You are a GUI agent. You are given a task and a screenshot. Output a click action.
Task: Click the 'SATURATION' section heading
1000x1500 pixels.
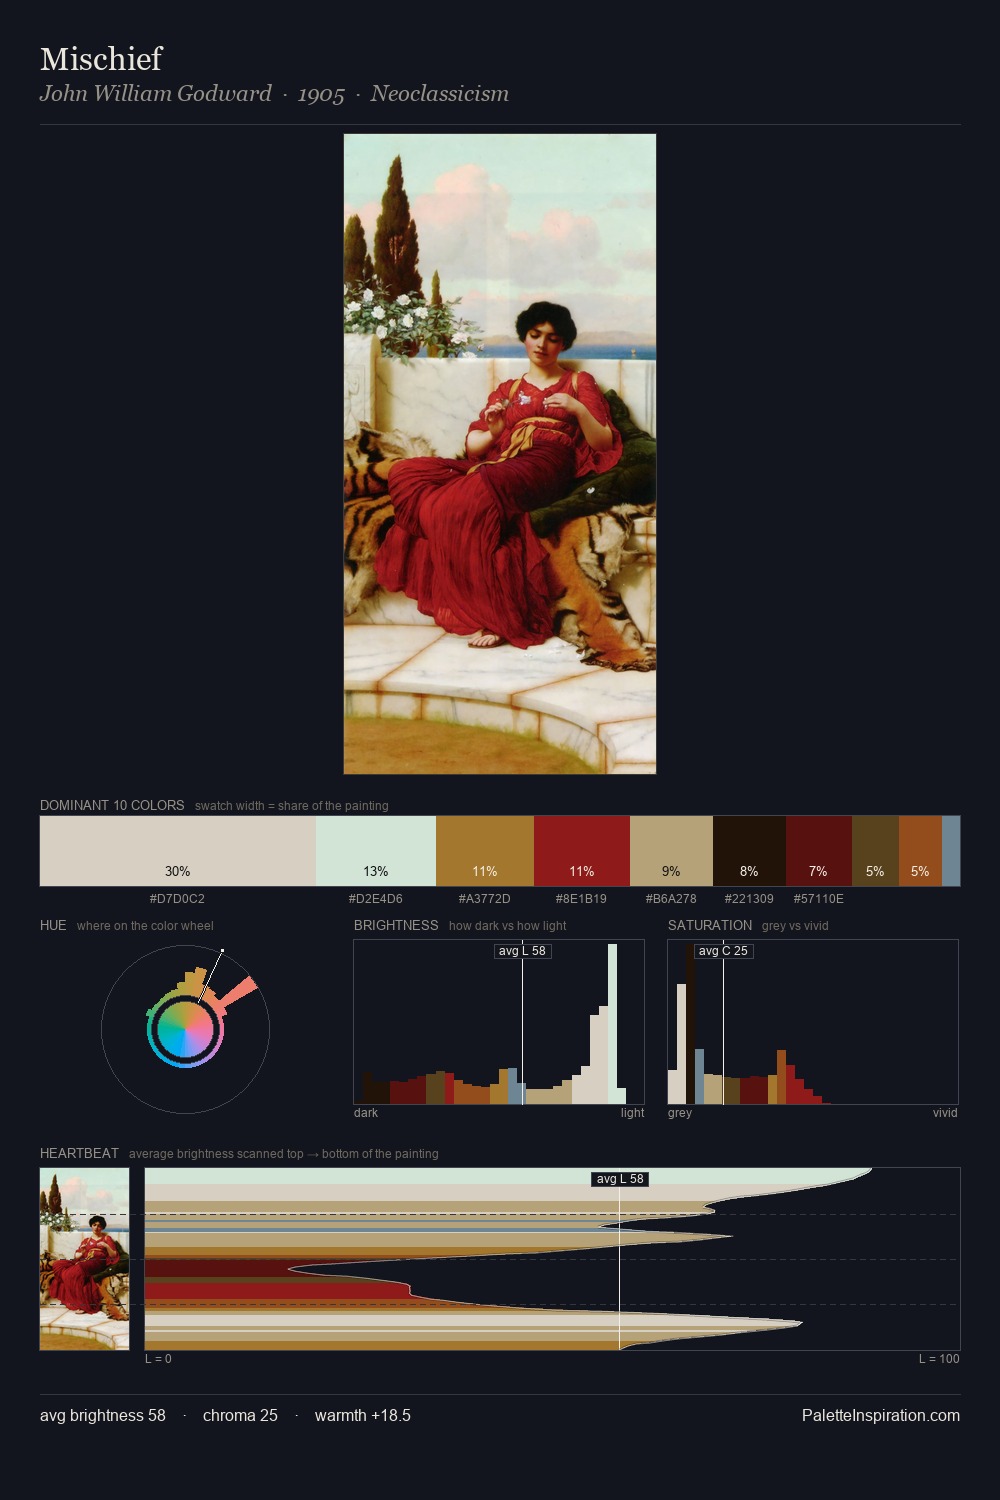tap(710, 925)
